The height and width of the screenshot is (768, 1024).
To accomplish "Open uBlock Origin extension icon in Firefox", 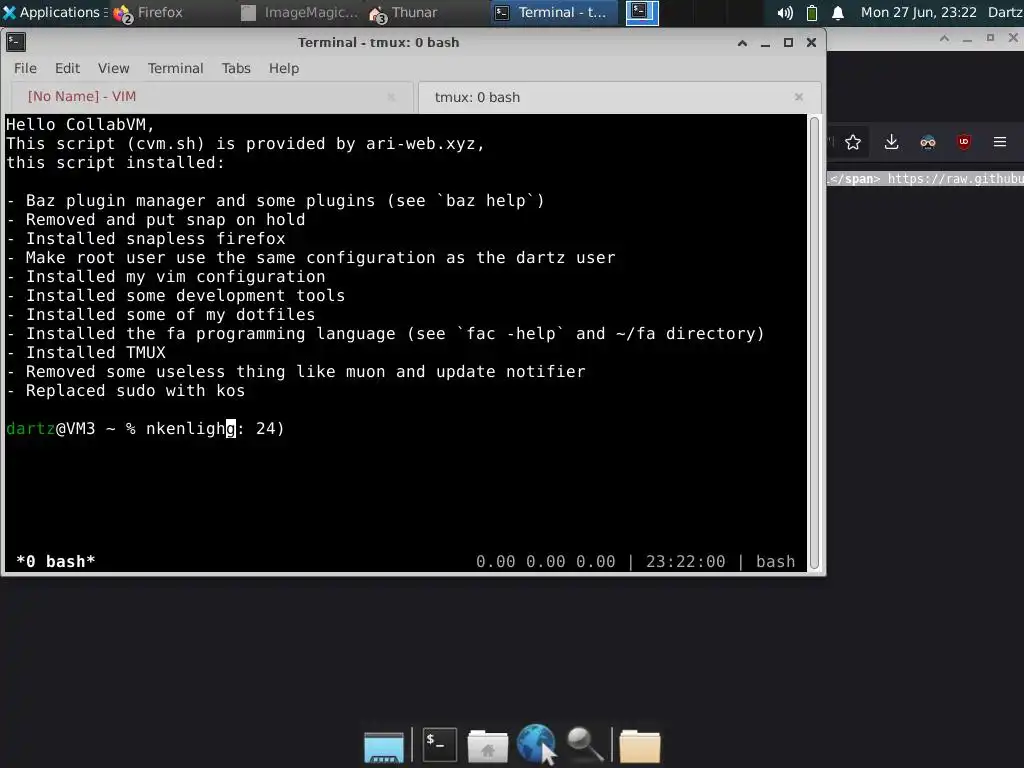I will (964, 142).
